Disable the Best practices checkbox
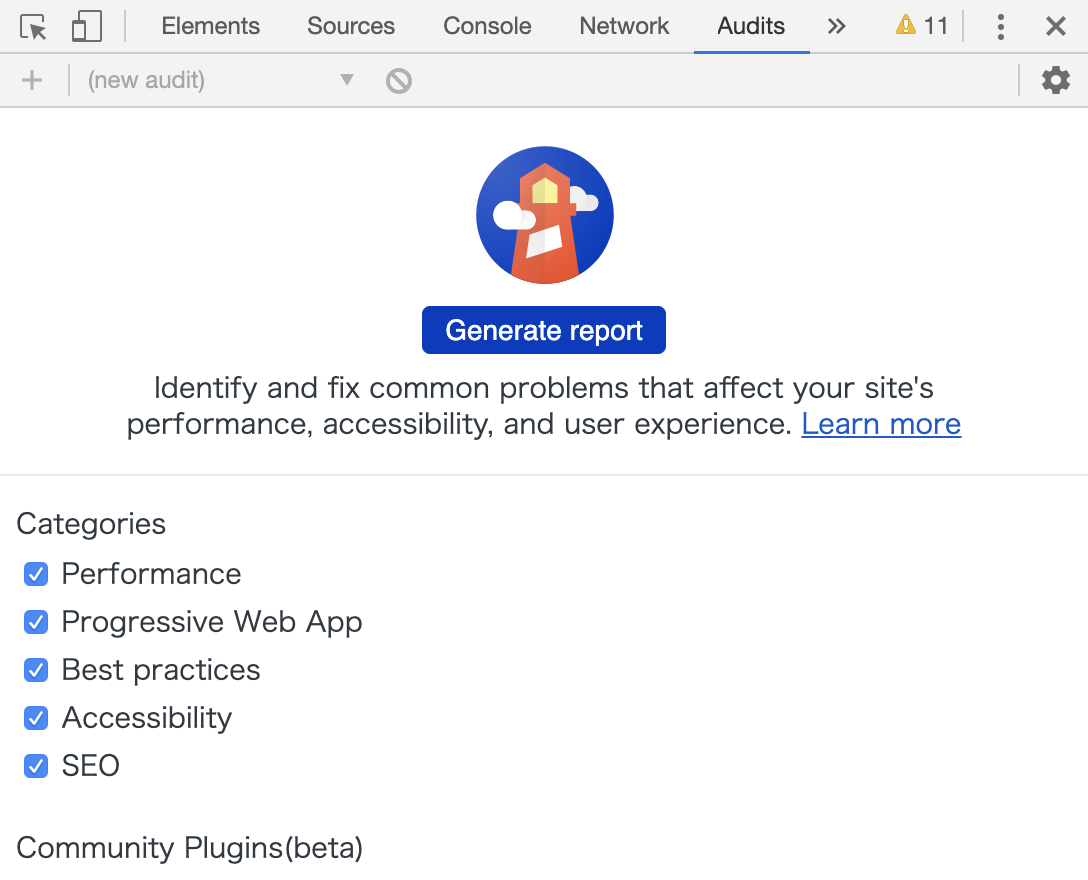The height and width of the screenshot is (880, 1088). point(36,670)
